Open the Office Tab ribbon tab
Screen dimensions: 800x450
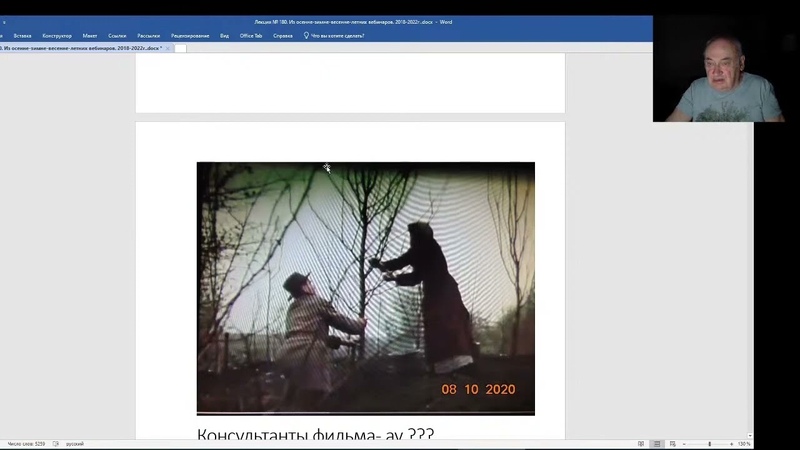pyautogui.click(x=251, y=36)
